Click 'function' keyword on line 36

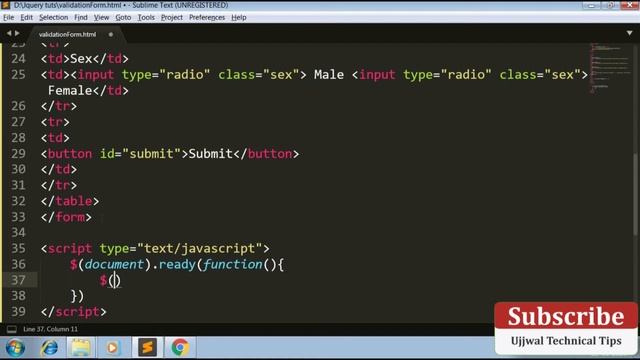coord(233,264)
